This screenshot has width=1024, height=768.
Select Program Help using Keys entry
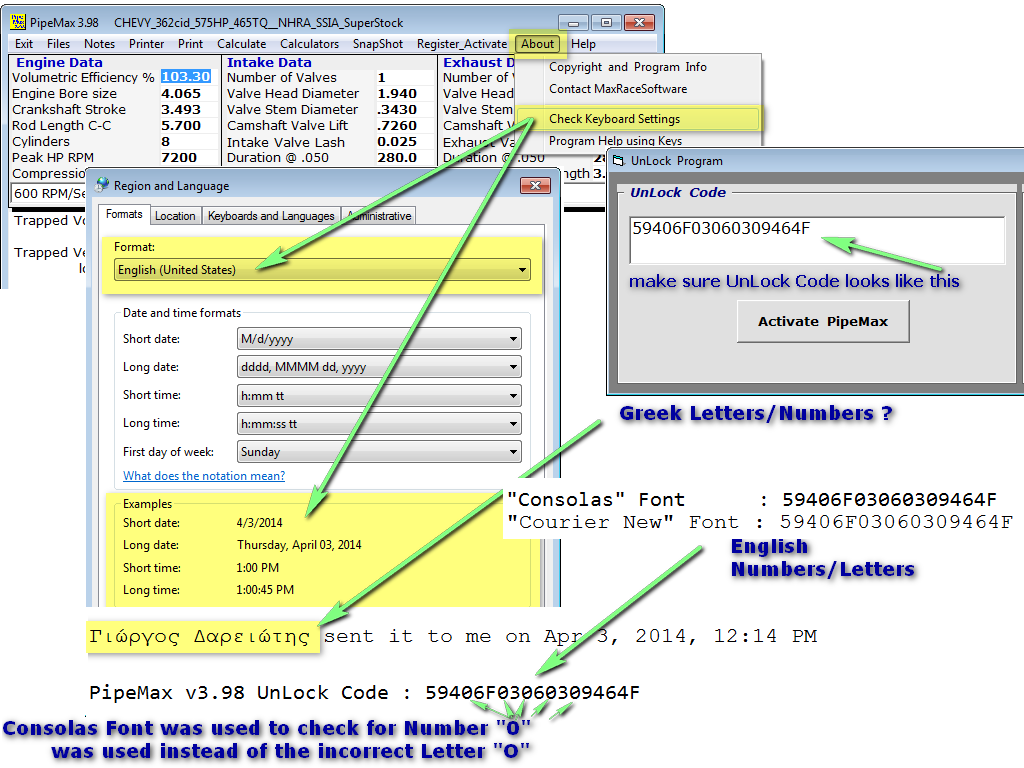[x=615, y=141]
